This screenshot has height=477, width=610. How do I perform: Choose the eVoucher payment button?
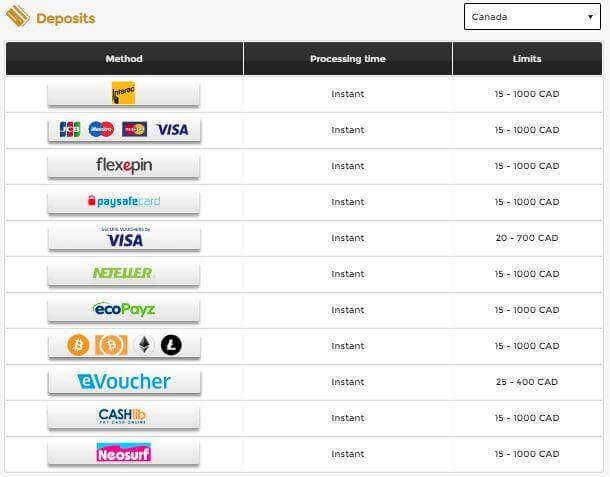click(124, 382)
